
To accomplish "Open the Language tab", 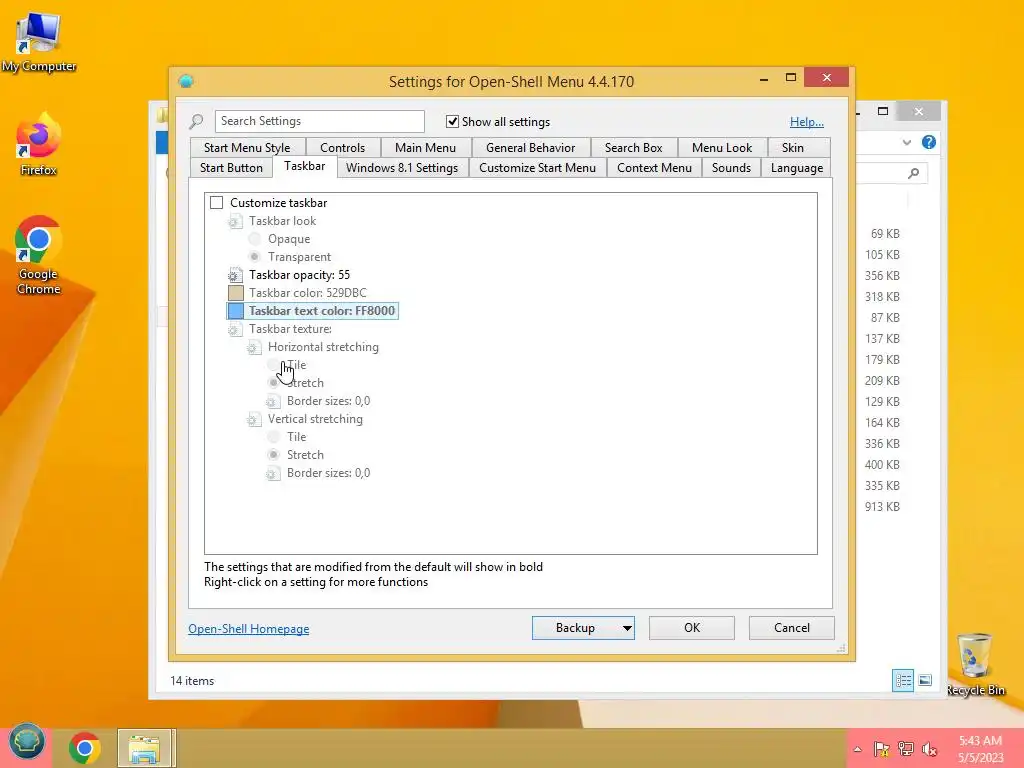I will tap(797, 168).
